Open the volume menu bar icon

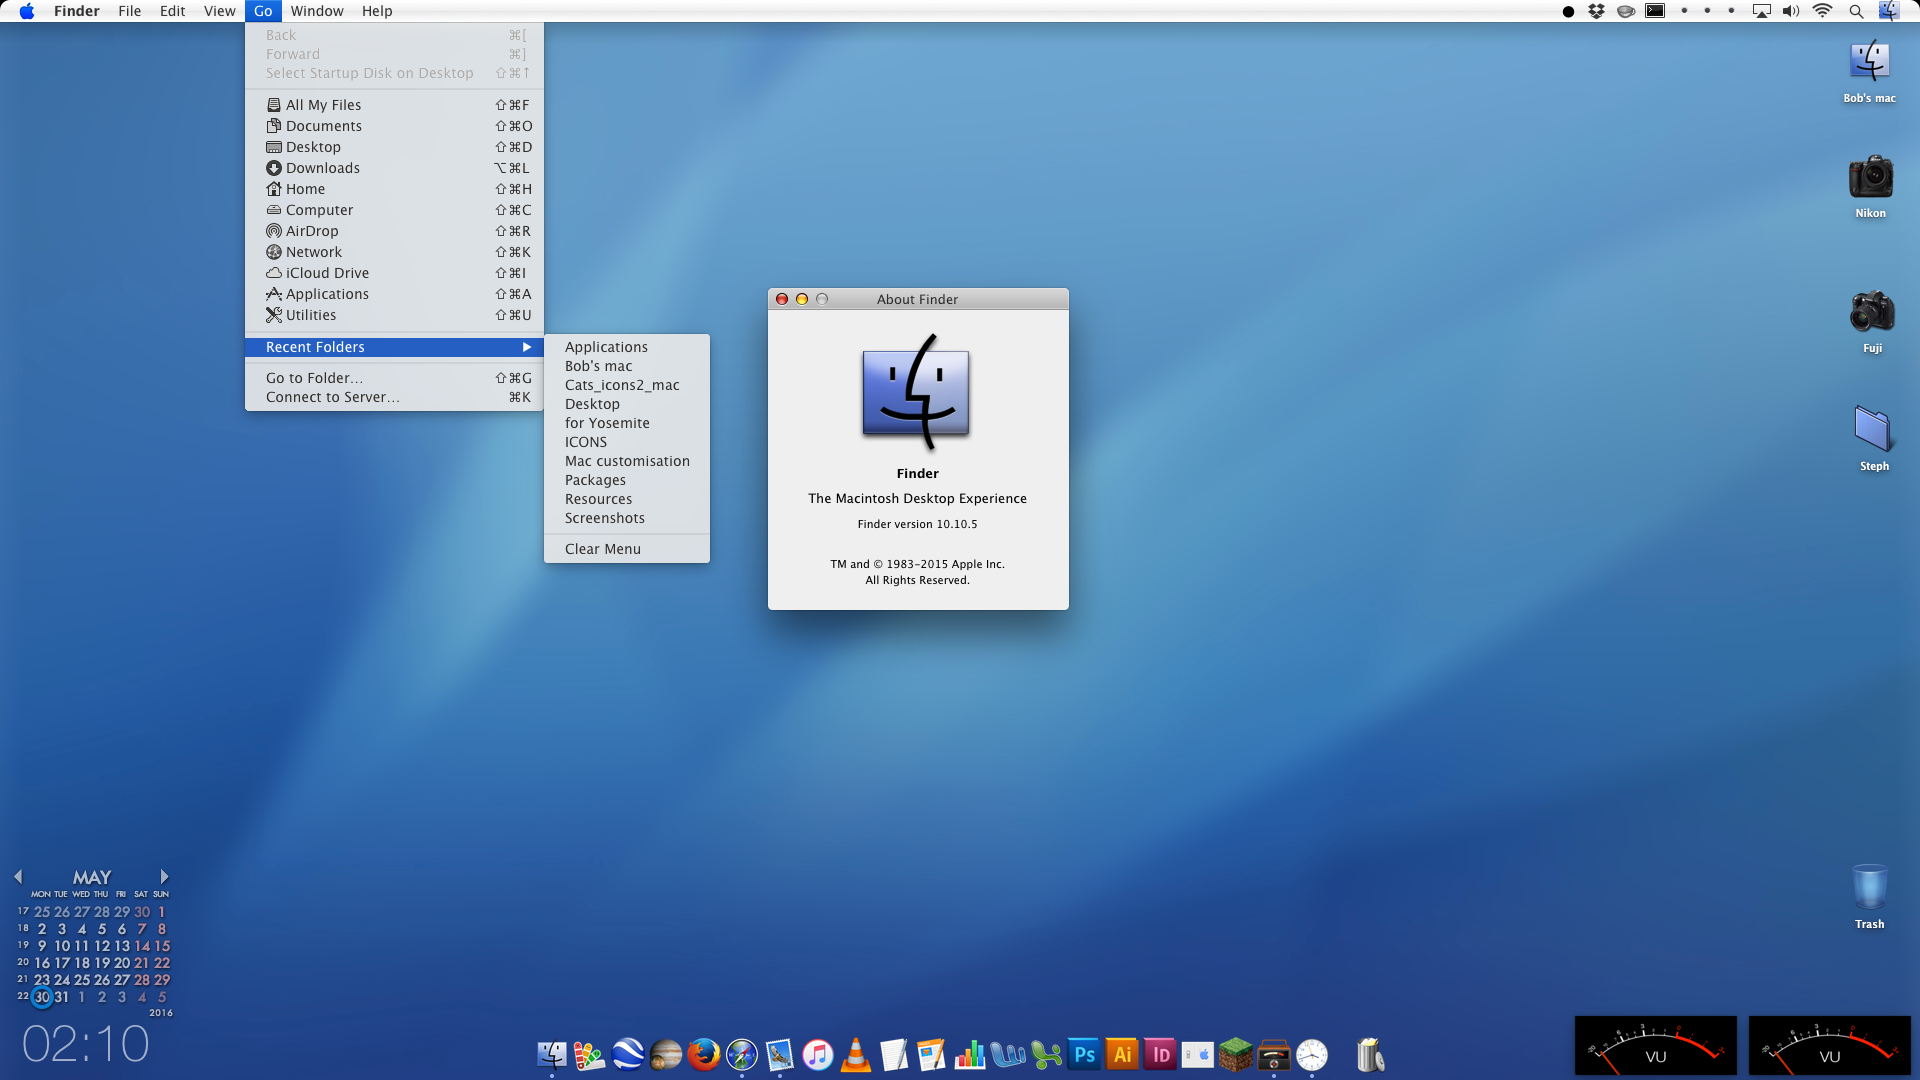pyautogui.click(x=1791, y=11)
